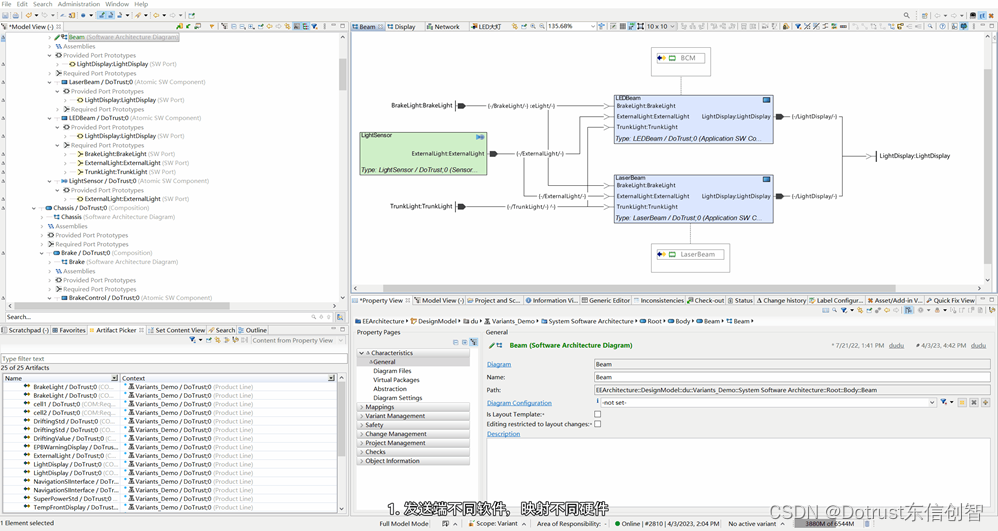The height and width of the screenshot is (531, 998).
Task: Open the Window menu
Action: click(x=116, y=4)
